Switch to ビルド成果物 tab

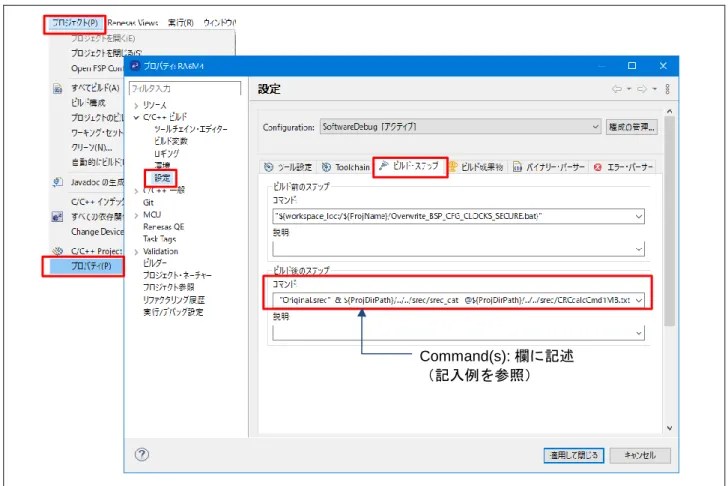pyautogui.click(x=477, y=167)
